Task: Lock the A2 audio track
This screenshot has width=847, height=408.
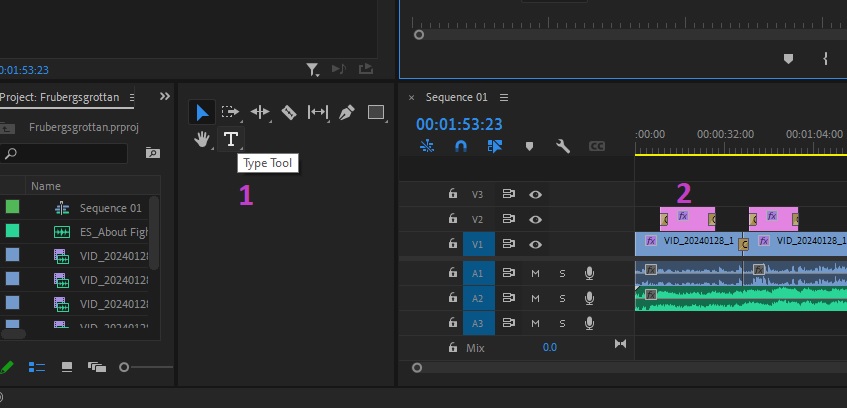Action: pos(453,297)
